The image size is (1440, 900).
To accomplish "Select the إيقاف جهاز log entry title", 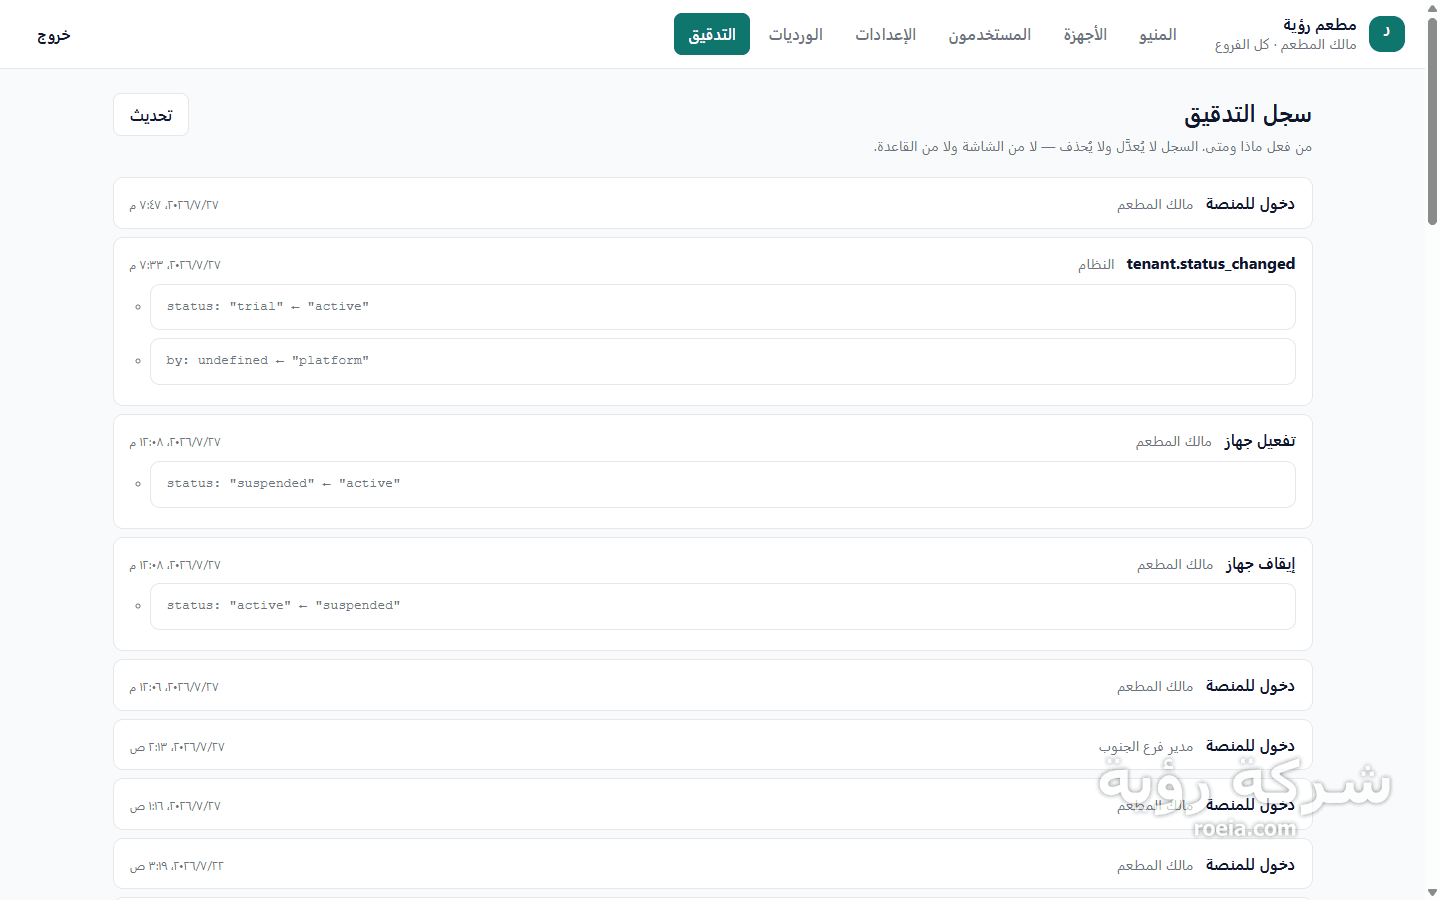I will click(x=1261, y=564).
